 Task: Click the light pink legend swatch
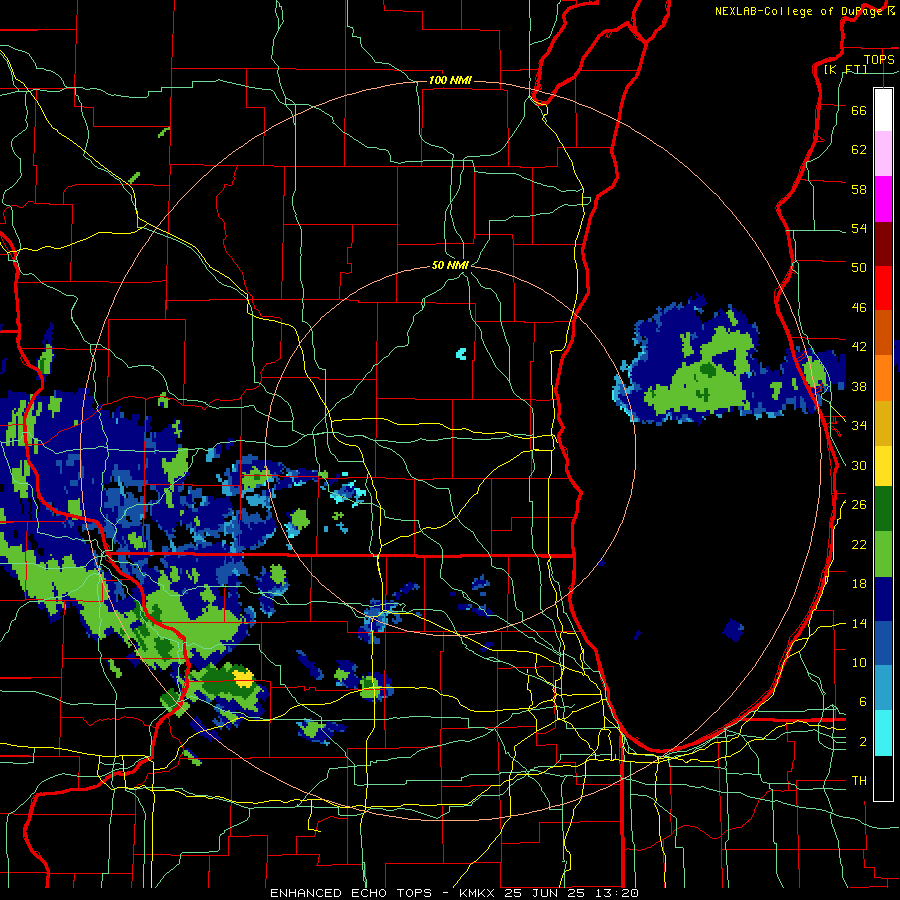[883, 154]
